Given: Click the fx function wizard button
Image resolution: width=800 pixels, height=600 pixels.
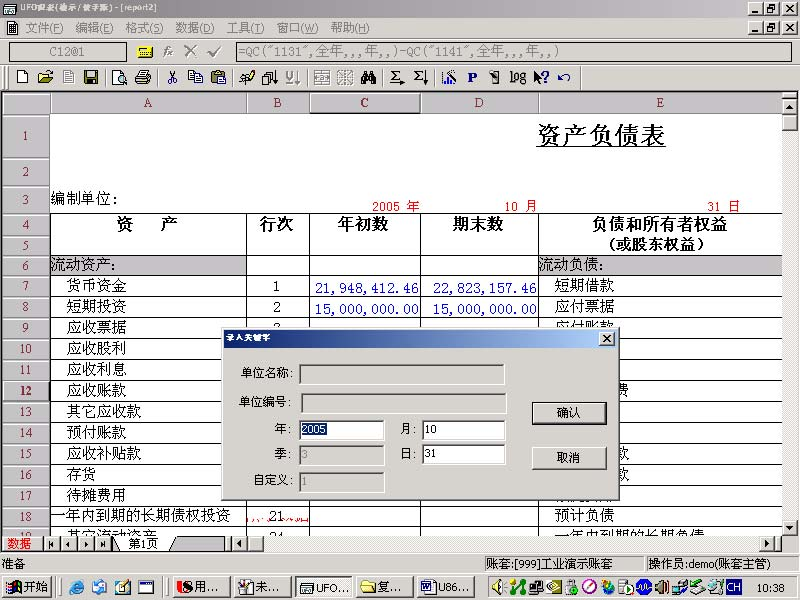Looking at the screenshot, I should (168, 51).
